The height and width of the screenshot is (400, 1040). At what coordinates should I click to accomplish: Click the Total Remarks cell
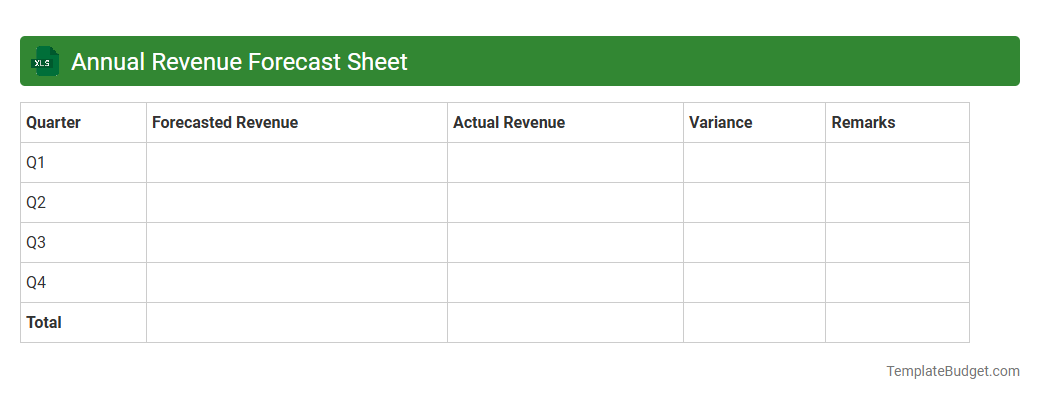point(897,322)
